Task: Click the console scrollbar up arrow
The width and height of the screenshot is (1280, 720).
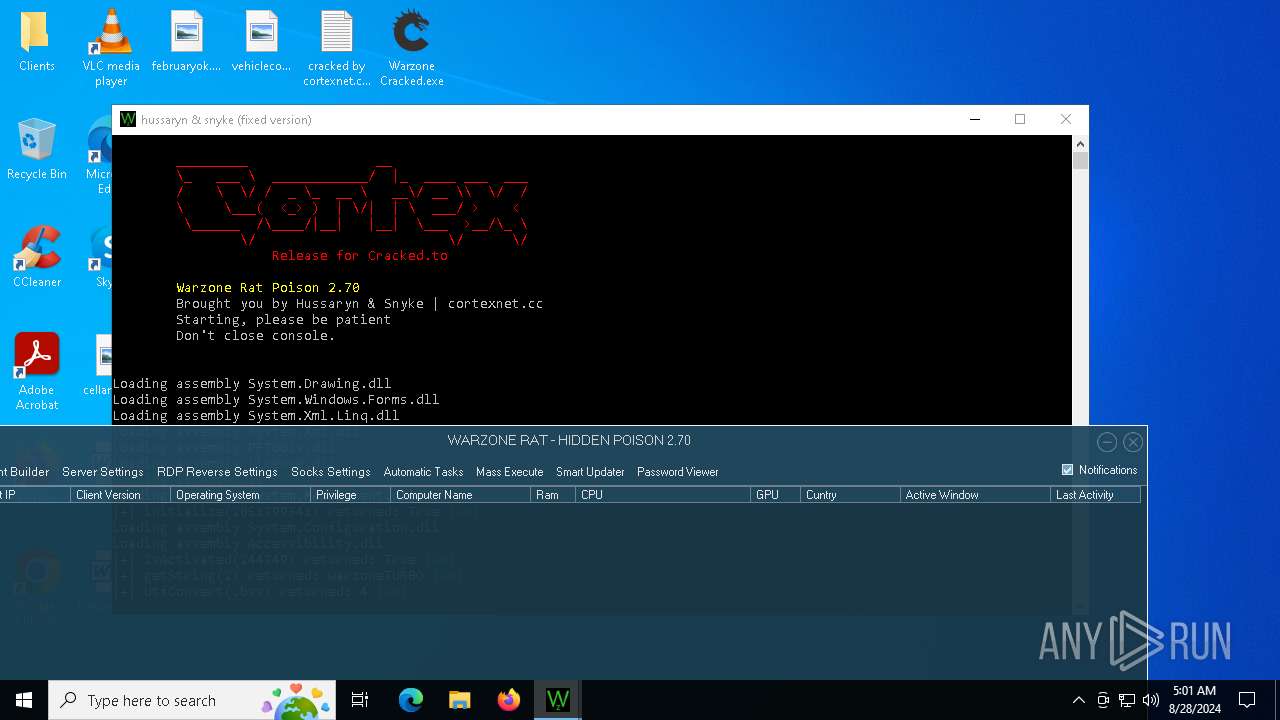Action: click(x=1080, y=145)
